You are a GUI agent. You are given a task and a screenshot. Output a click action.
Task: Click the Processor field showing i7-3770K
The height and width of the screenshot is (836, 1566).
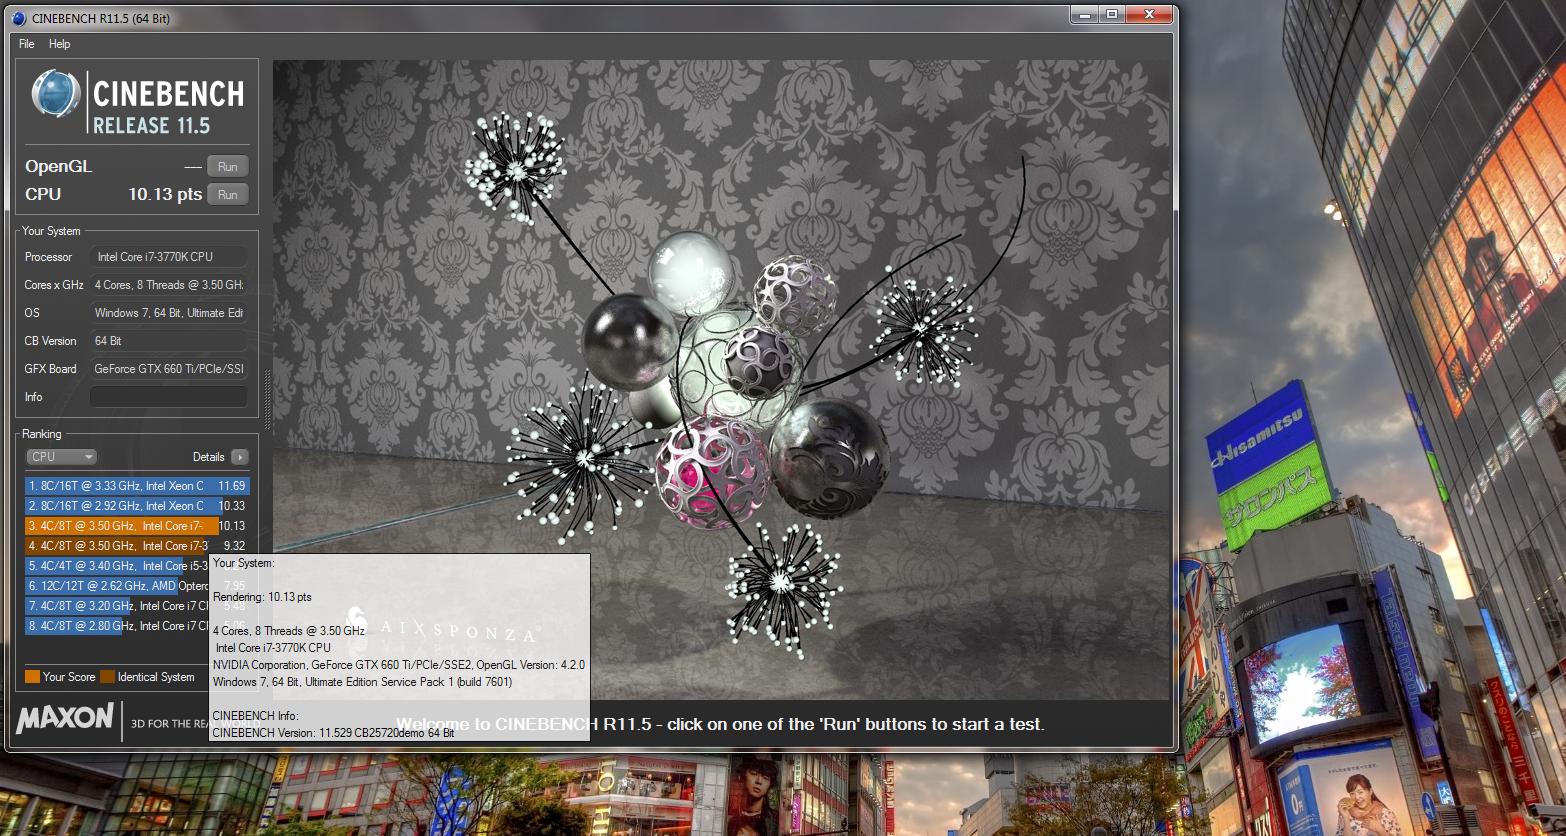point(168,257)
